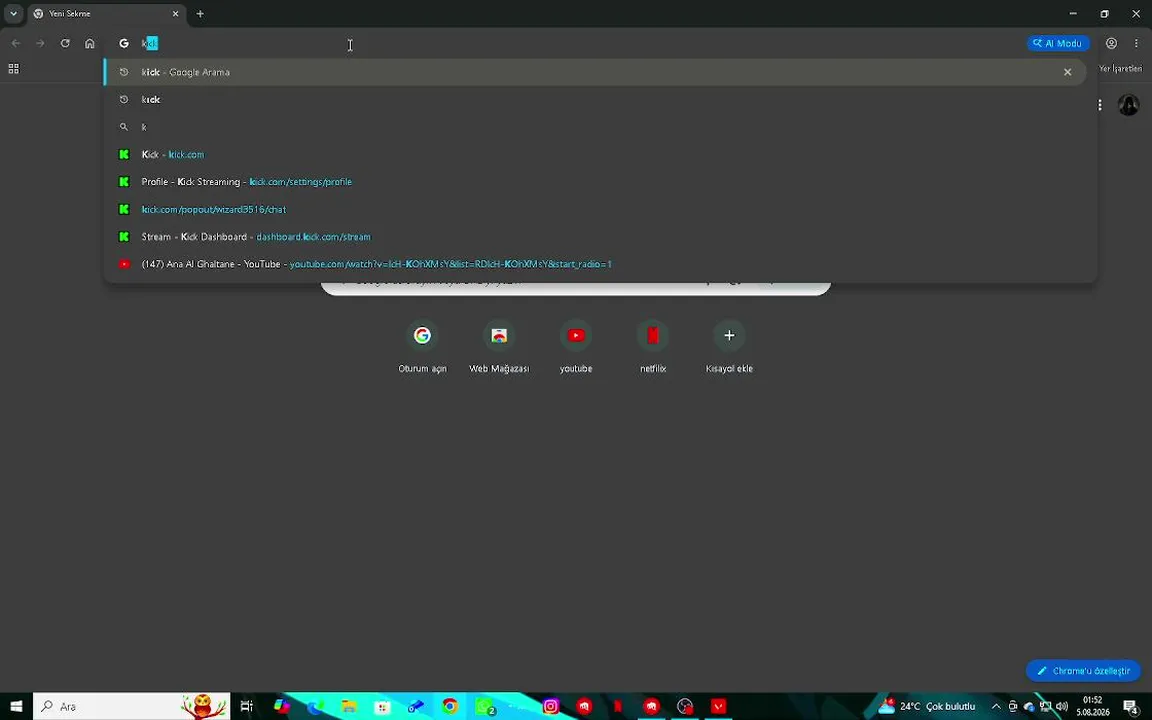The width and height of the screenshot is (1152, 720).
Task: Open WhatsApp from taskbar
Action: [483, 706]
